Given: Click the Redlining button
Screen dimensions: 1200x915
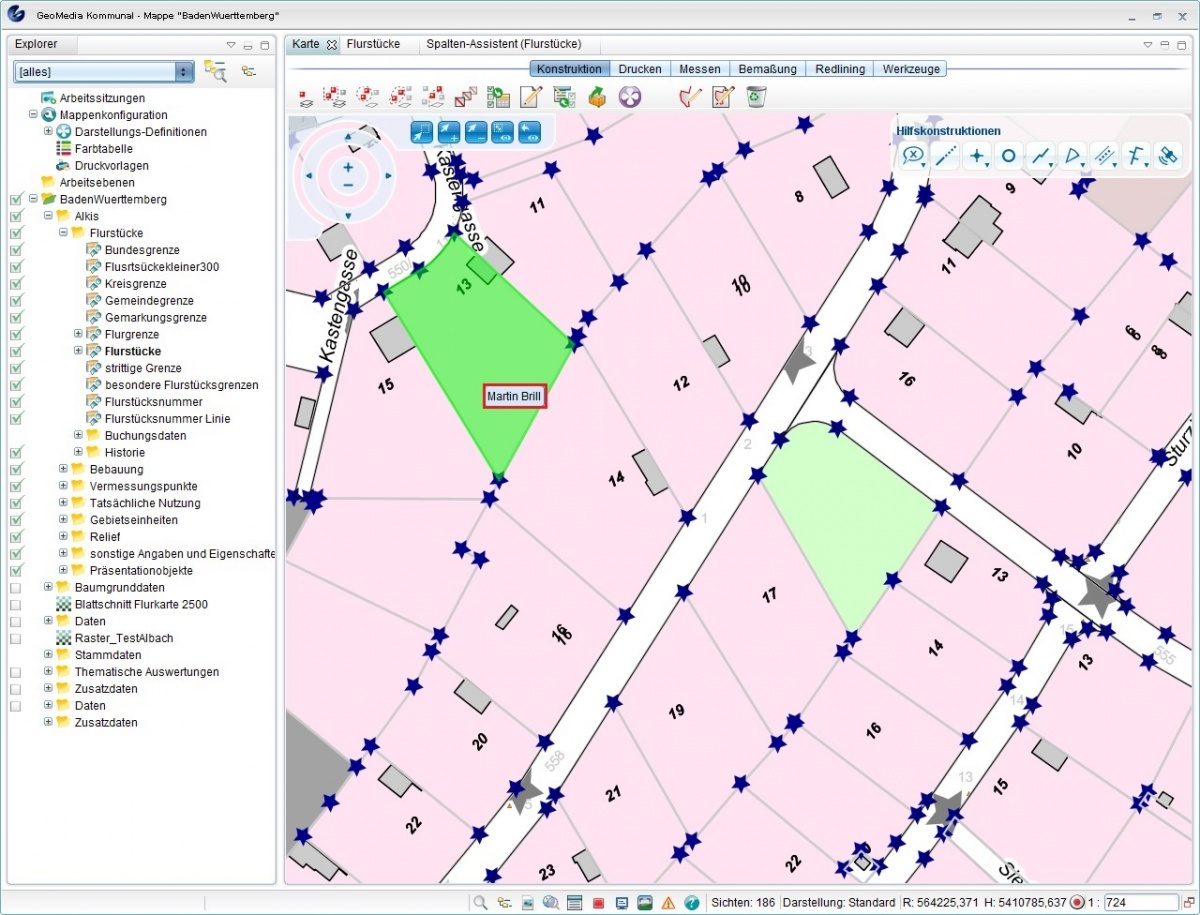Looking at the screenshot, I should coord(839,69).
